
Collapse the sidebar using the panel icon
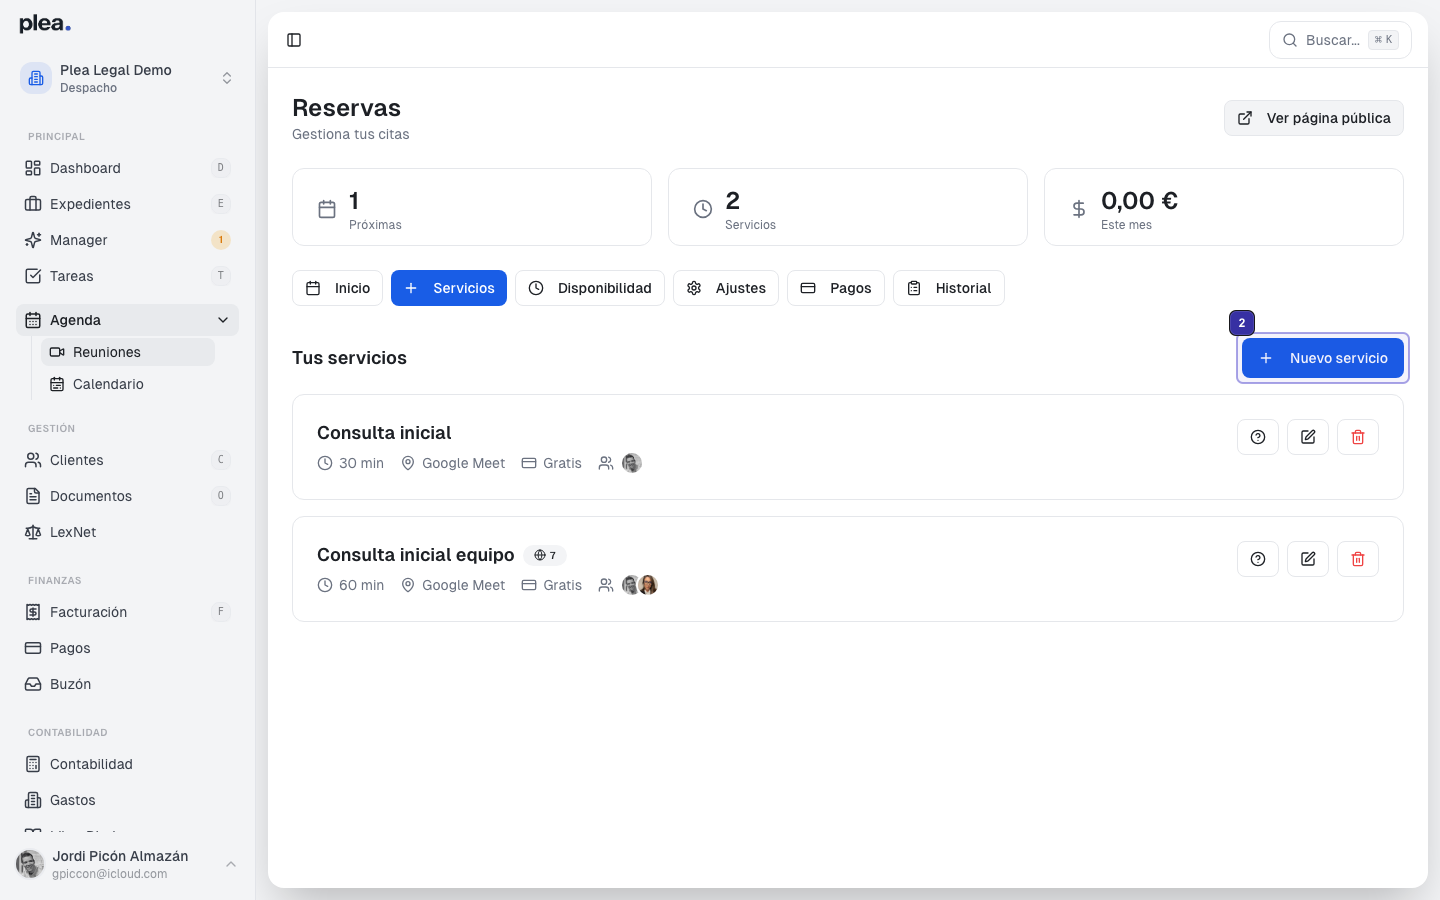click(x=294, y=40)
